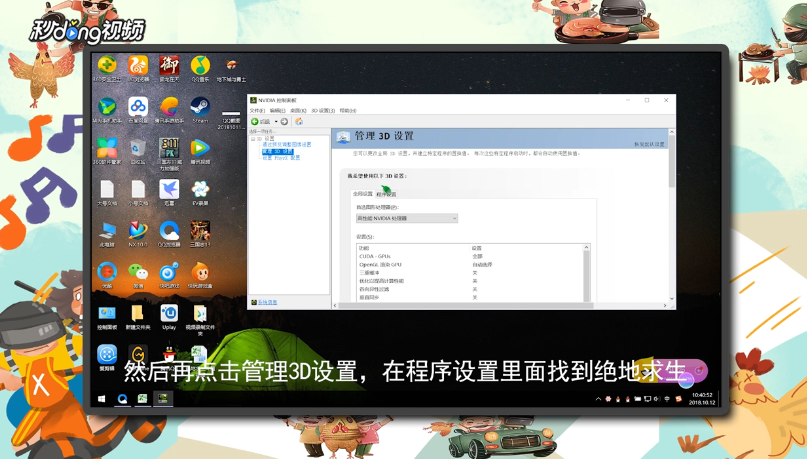Open 地下城与勇士 desktop icon
The height and width of the screenshot is (459, 807).
tap(231, 69)
